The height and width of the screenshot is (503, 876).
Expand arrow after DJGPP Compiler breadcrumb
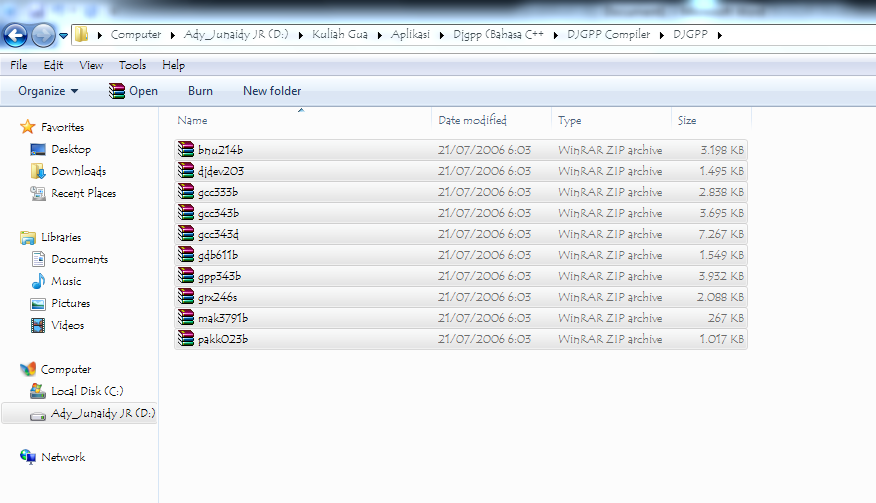(x=661, y=35)
